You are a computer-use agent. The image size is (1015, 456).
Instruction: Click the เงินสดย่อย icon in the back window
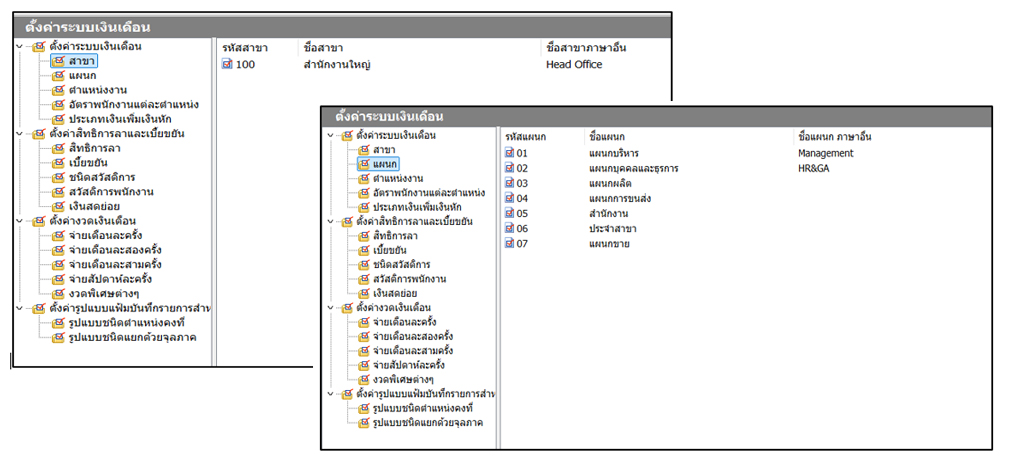(58, 205)
